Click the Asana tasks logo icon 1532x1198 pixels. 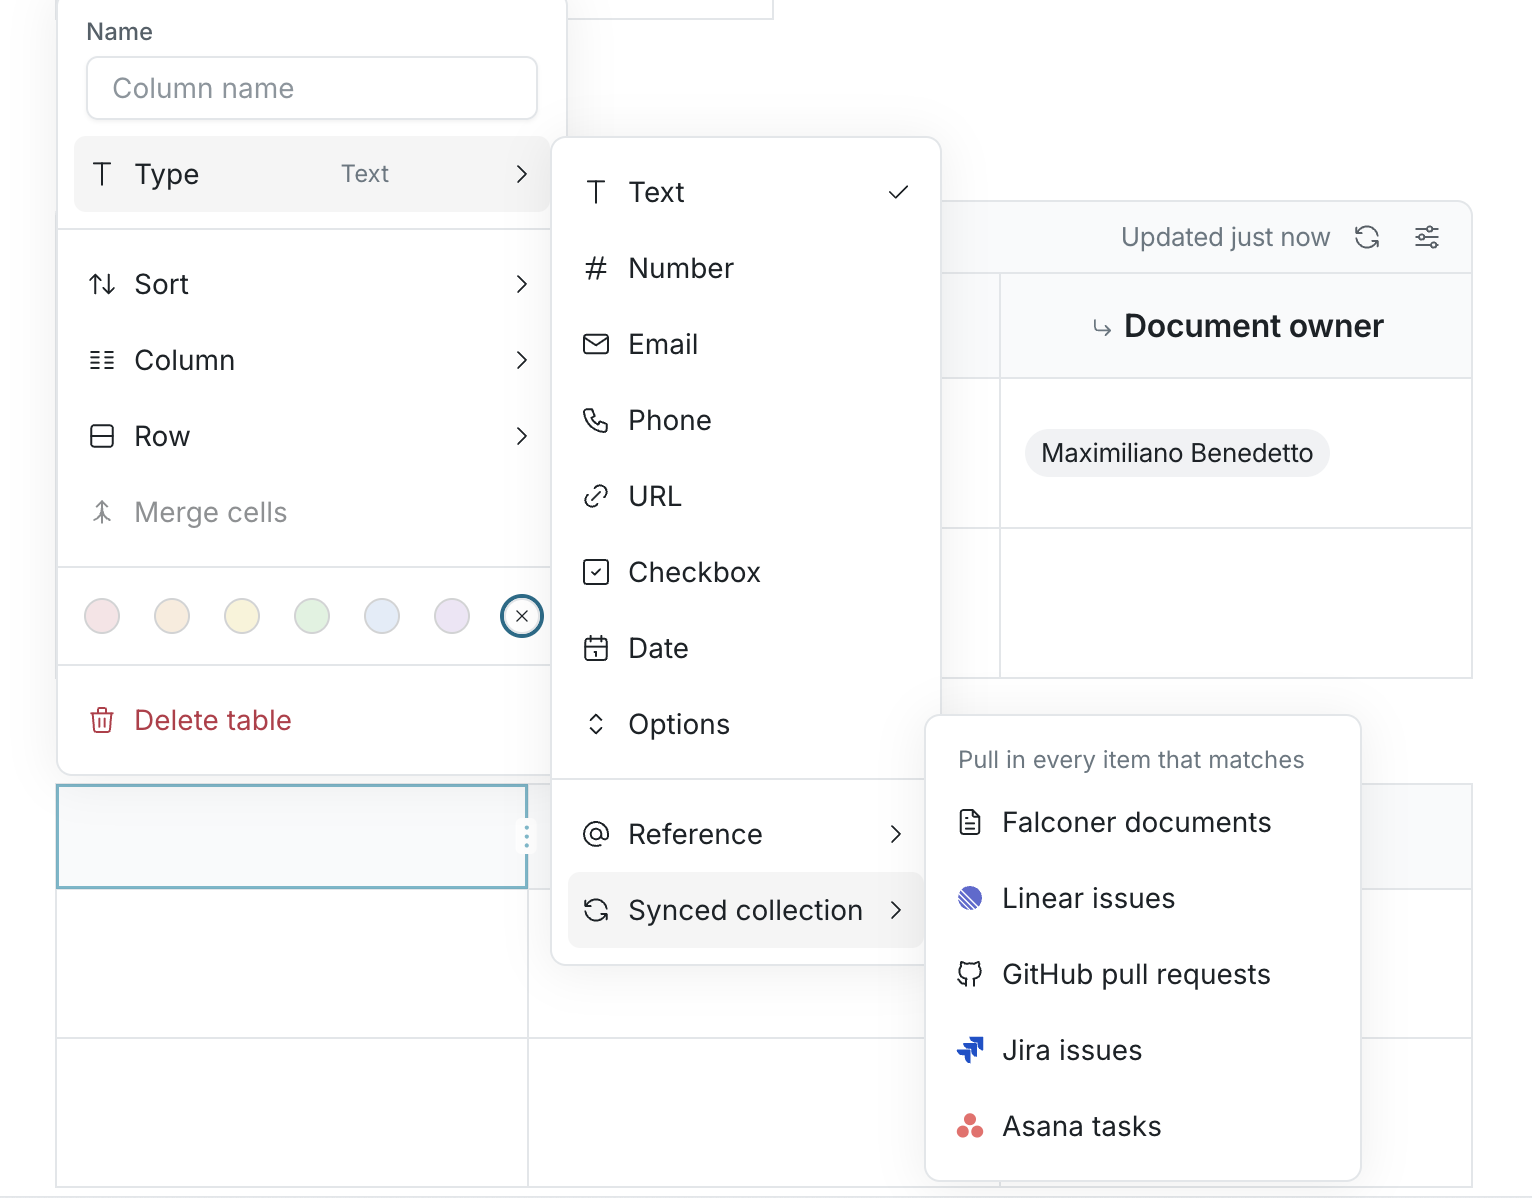click(970, 1126)
